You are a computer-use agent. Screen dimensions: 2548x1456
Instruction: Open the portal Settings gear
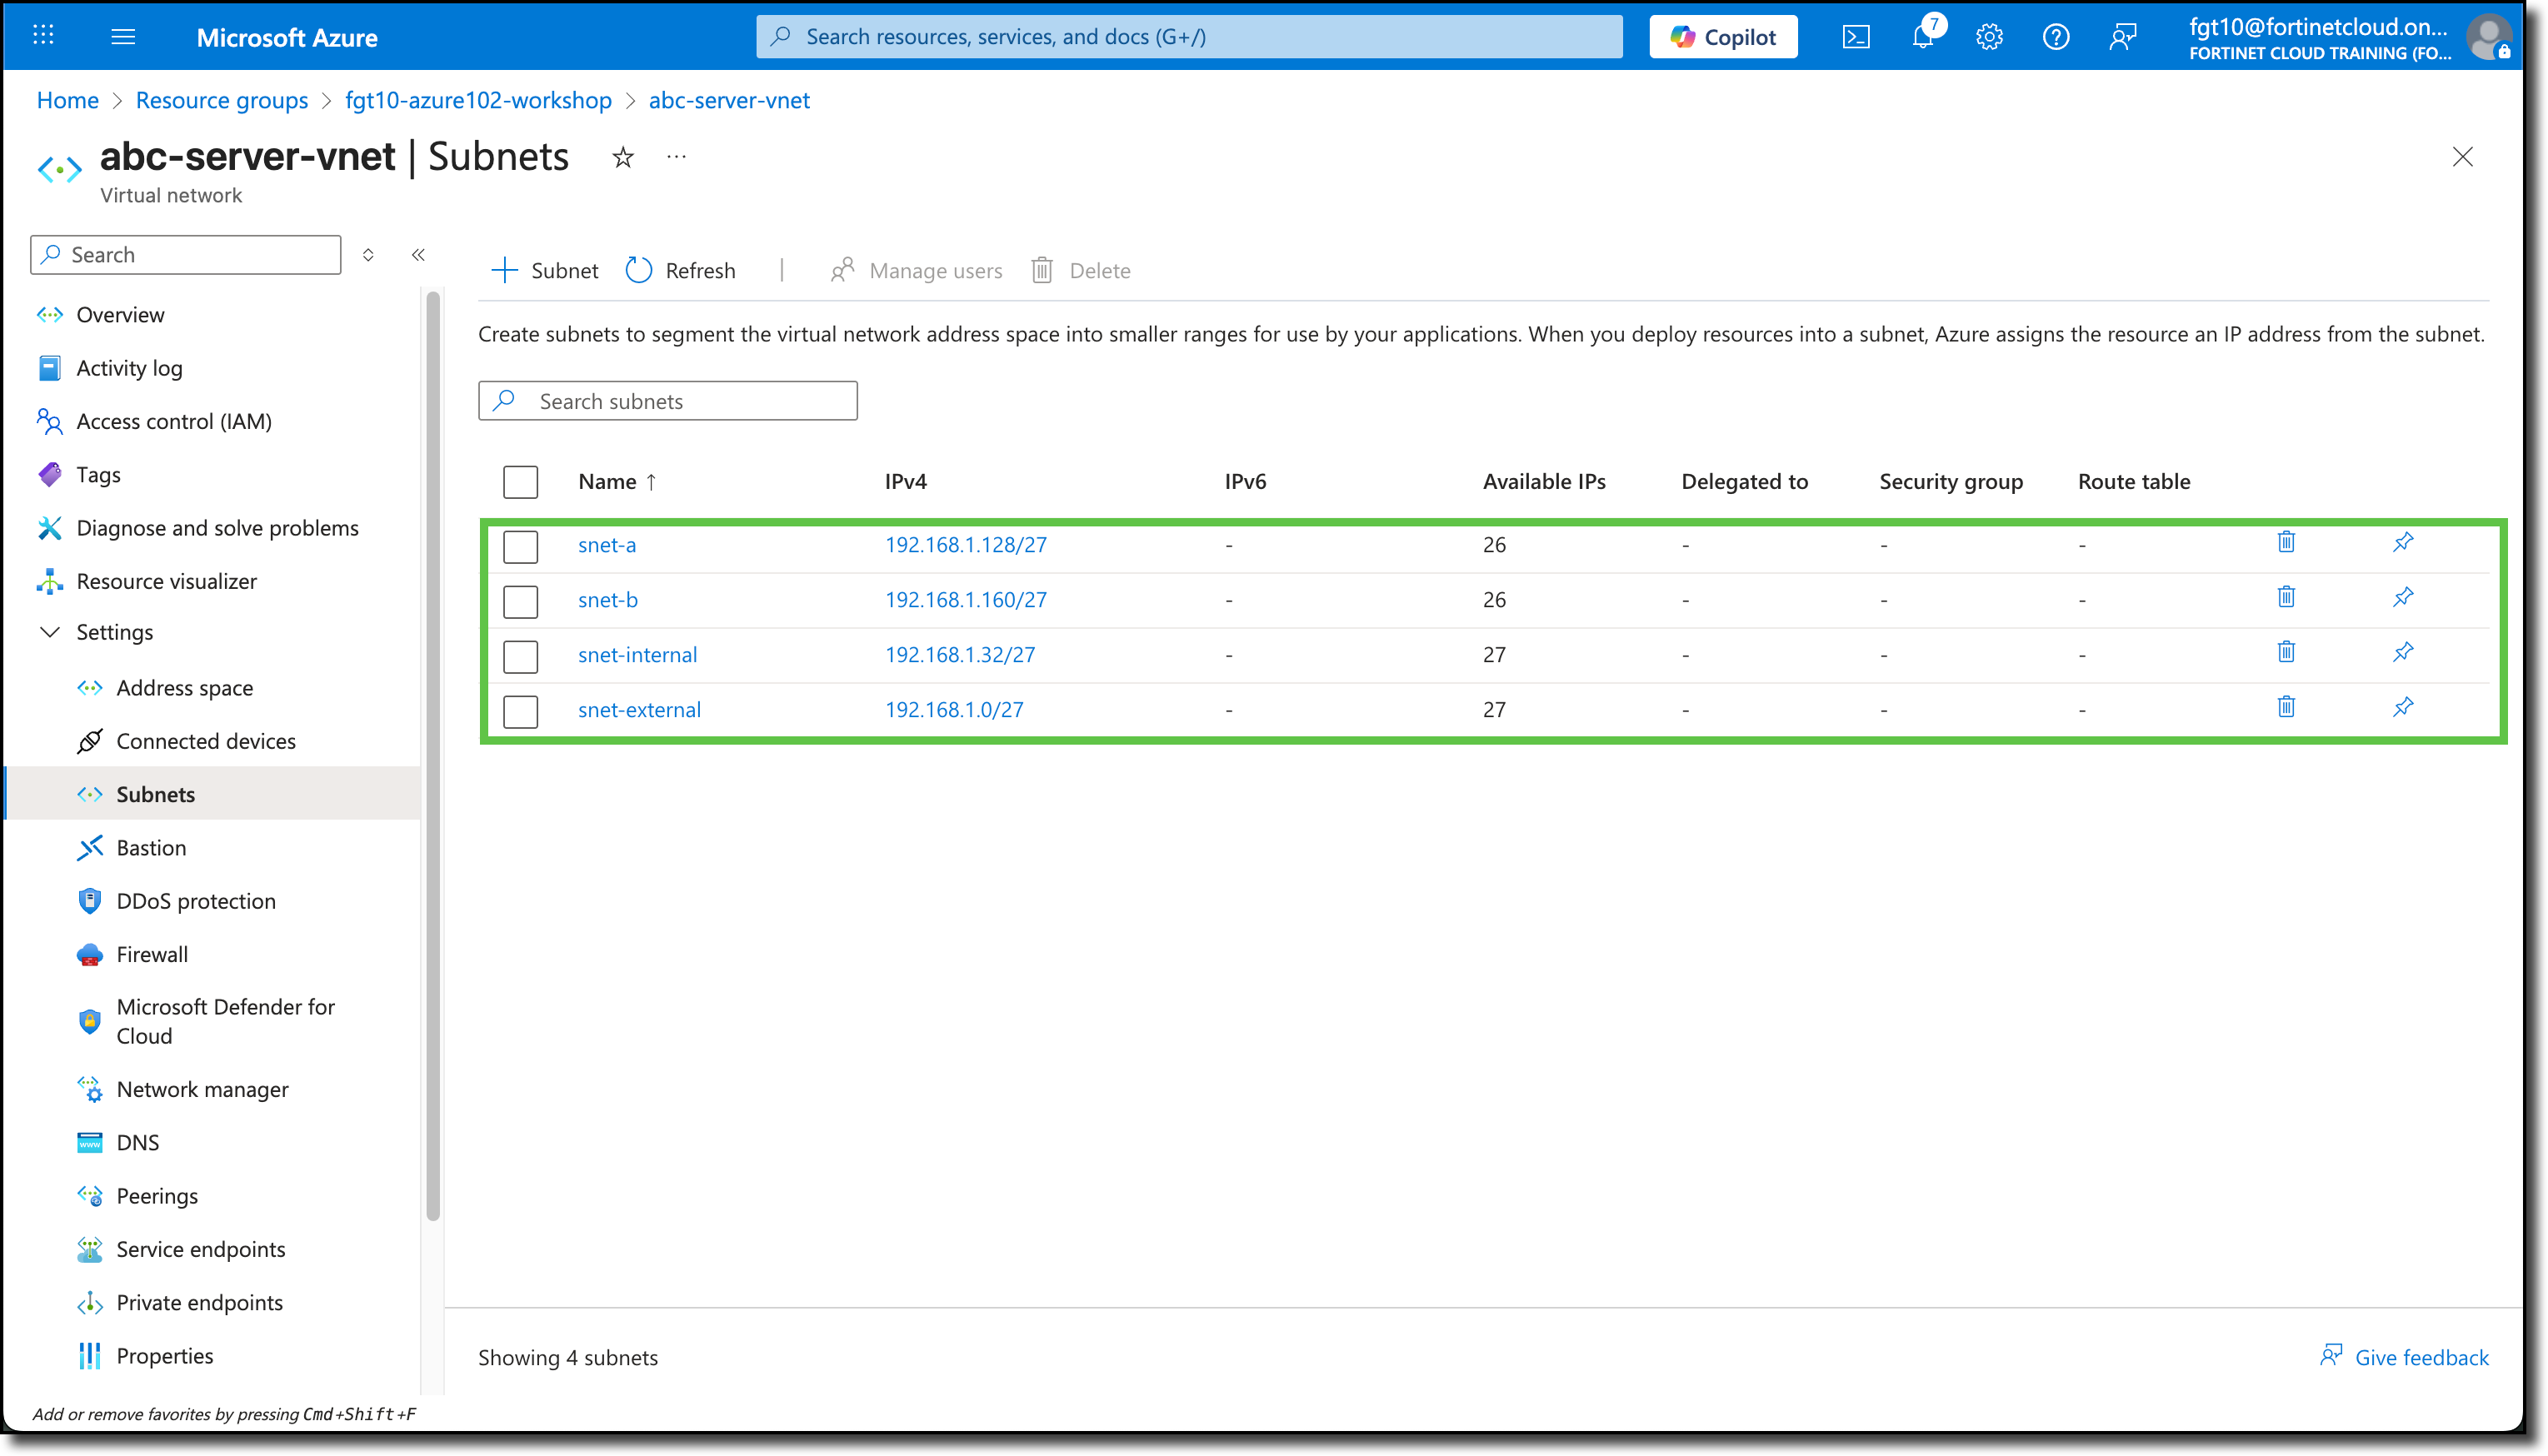(1989, 36)
